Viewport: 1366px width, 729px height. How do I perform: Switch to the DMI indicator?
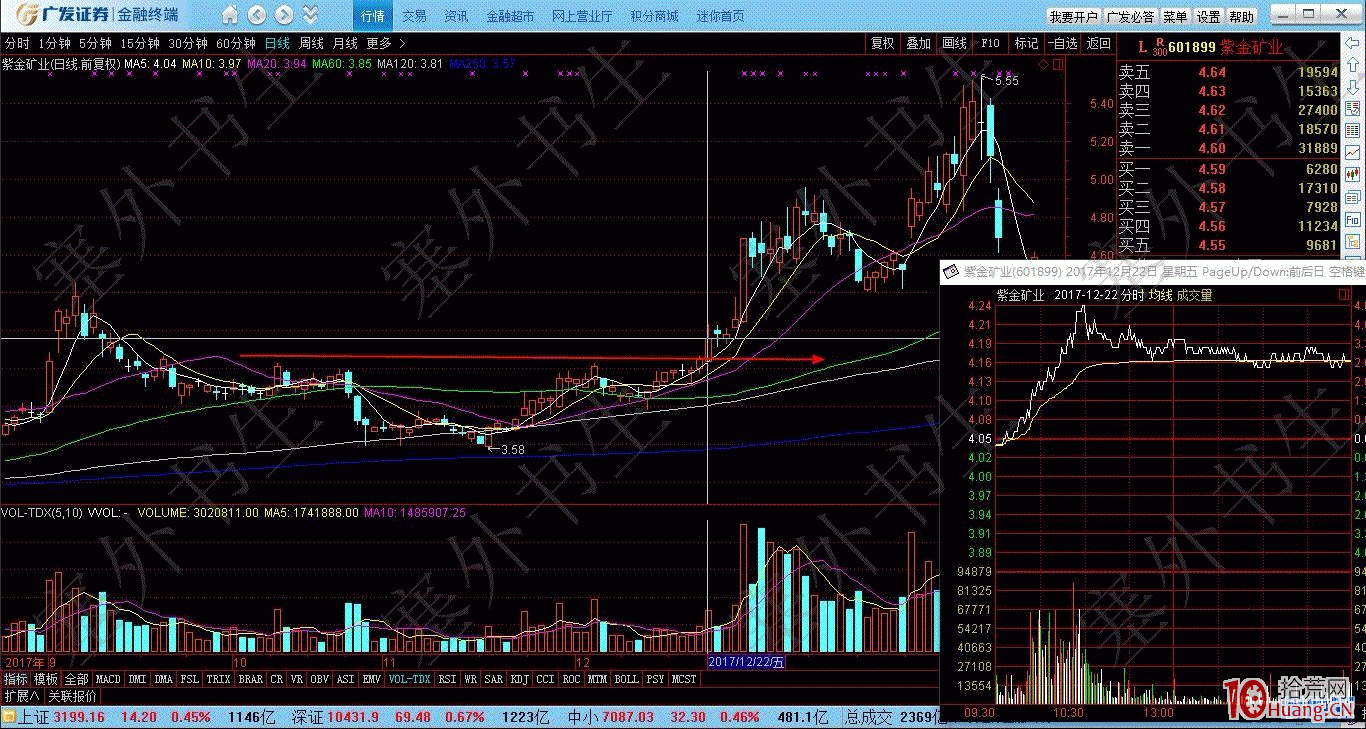[137, 679]
